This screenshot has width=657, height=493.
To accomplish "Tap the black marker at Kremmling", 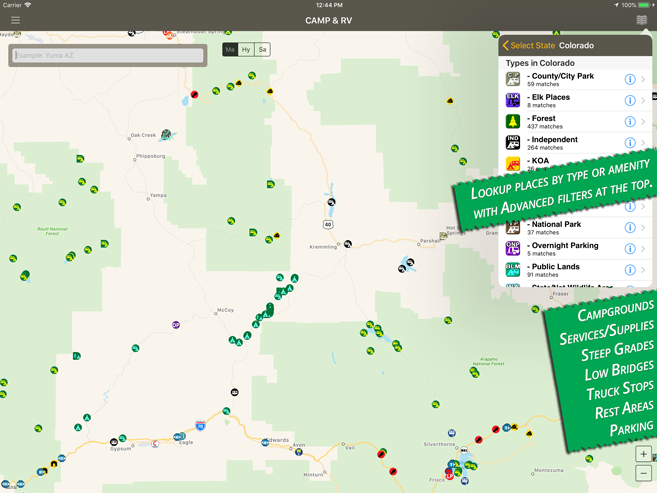I will pos(347,244).
